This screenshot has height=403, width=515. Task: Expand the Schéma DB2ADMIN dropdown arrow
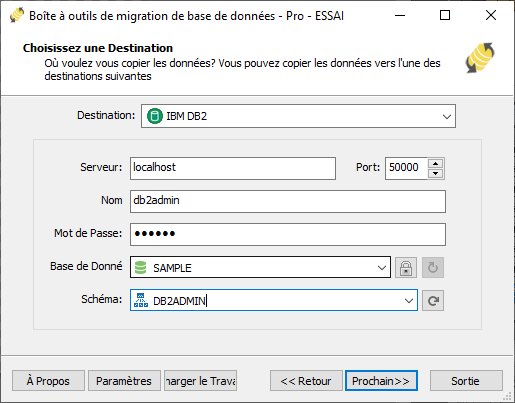[409, 301]
